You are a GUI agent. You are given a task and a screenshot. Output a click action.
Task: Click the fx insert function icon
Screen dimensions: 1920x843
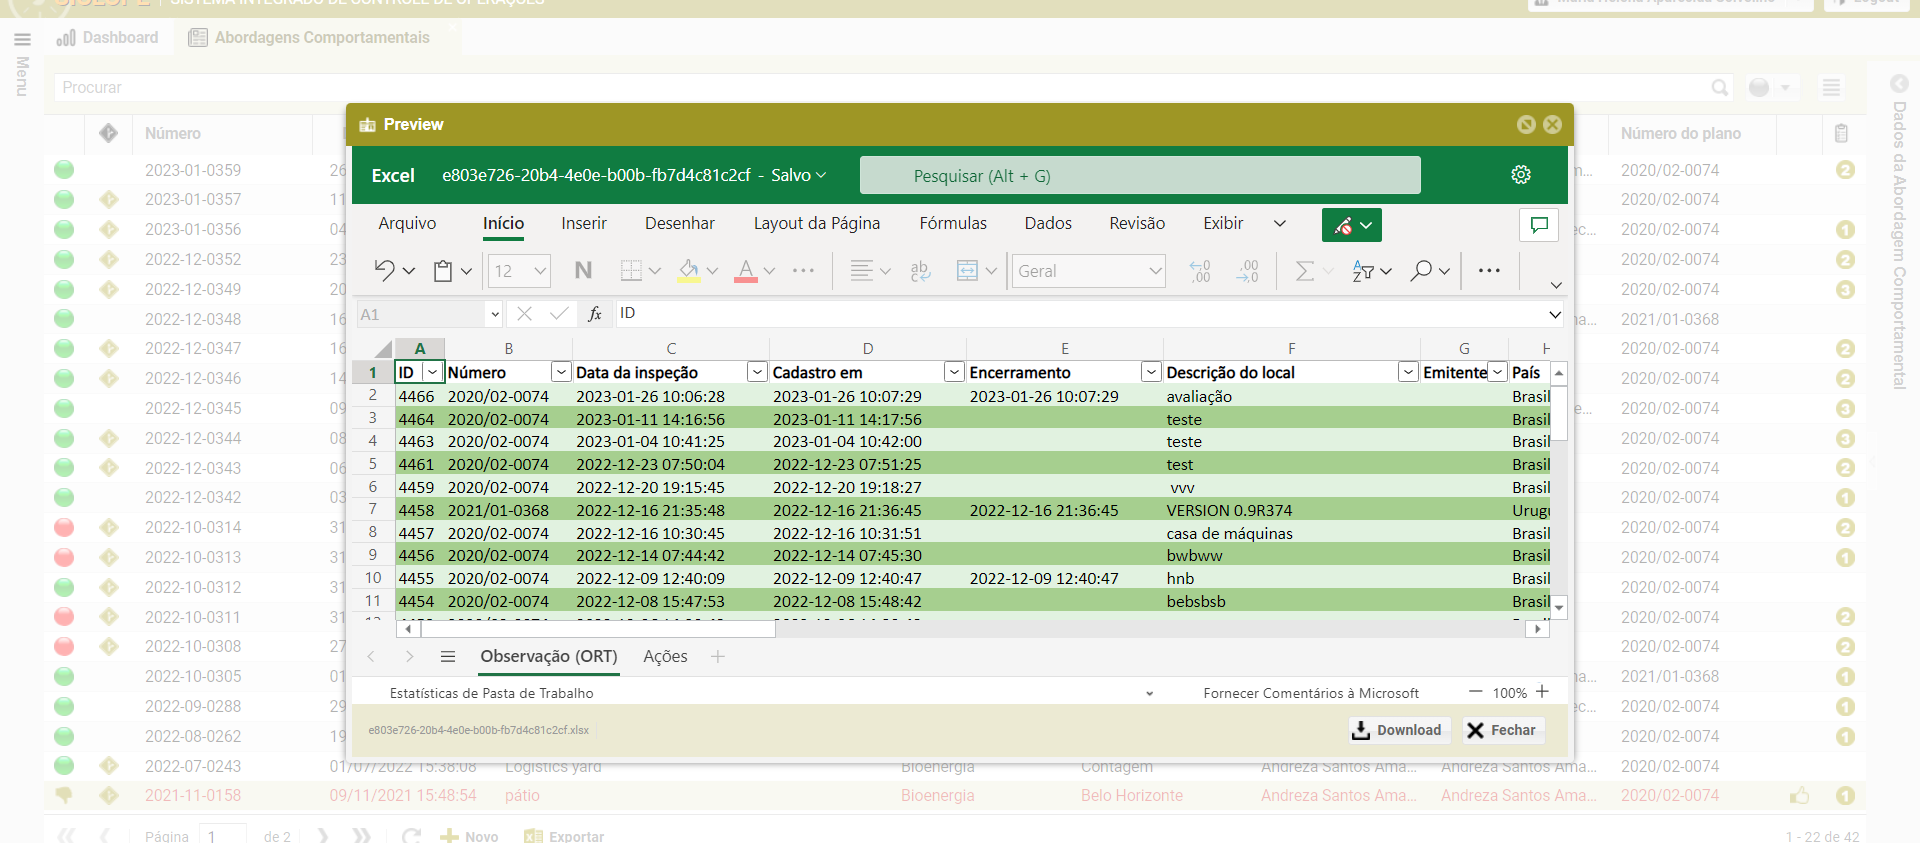point(595,314)
